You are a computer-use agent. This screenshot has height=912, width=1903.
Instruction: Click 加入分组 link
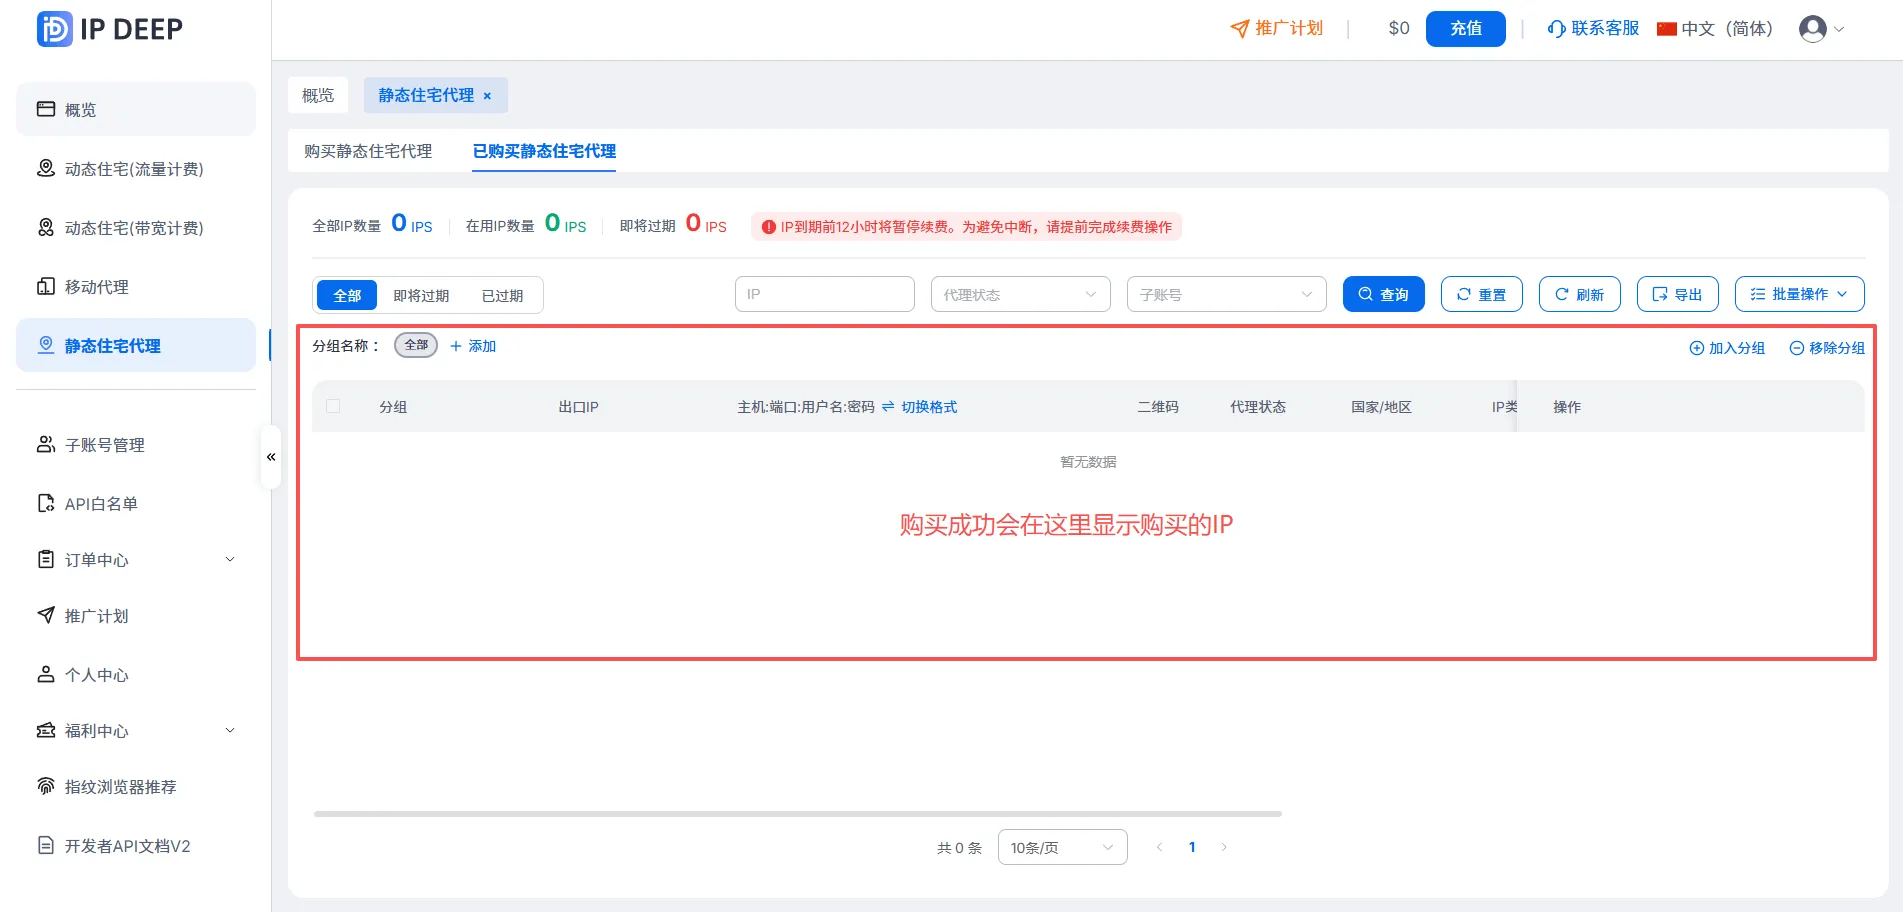click(x=1727, y=348)
